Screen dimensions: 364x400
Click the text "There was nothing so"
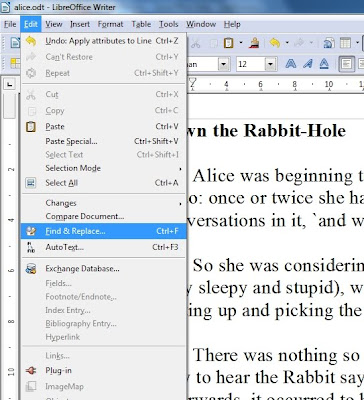(x=276, y=355)
